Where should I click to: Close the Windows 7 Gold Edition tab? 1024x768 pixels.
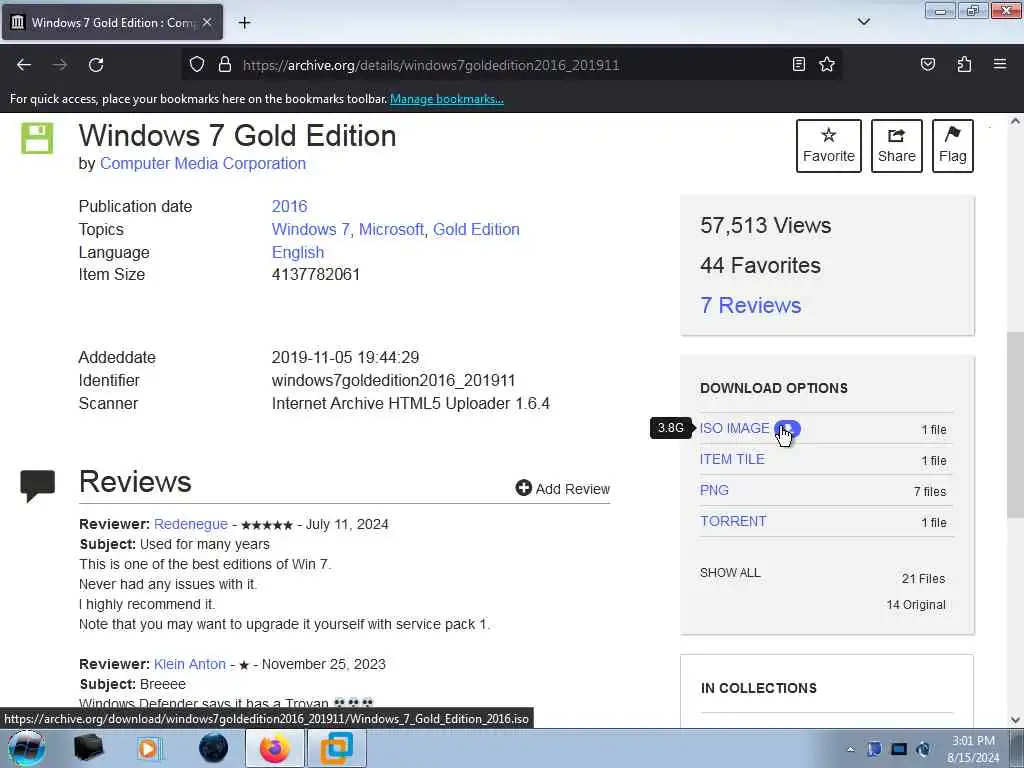[207, 22]
